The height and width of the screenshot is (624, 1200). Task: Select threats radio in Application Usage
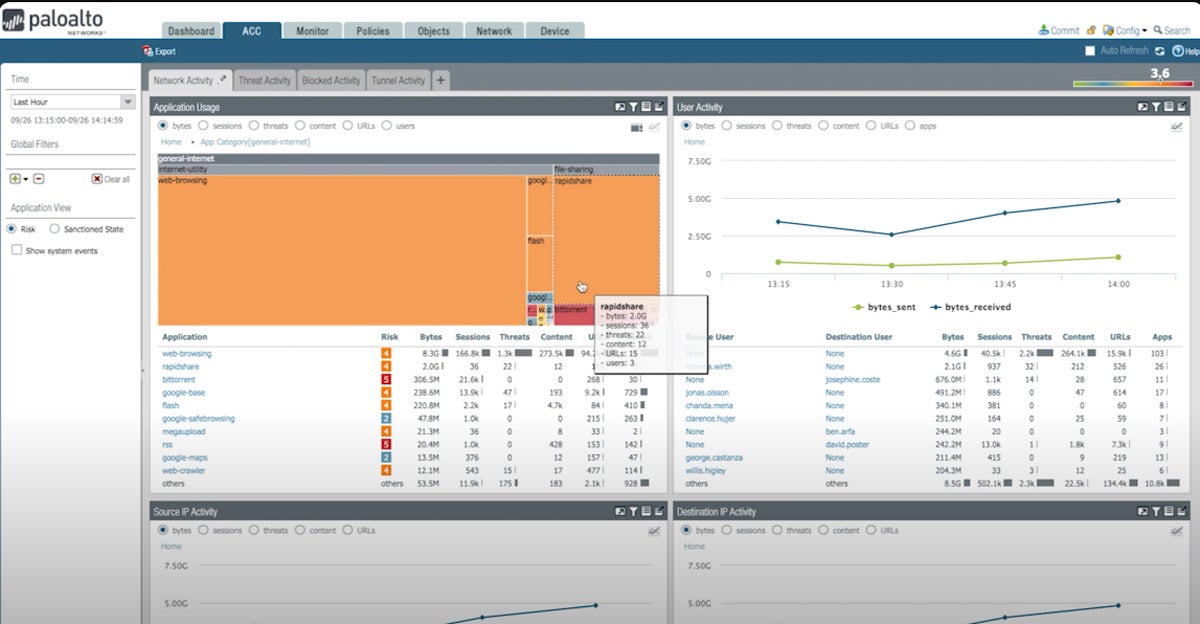click(x=253, y=126)
